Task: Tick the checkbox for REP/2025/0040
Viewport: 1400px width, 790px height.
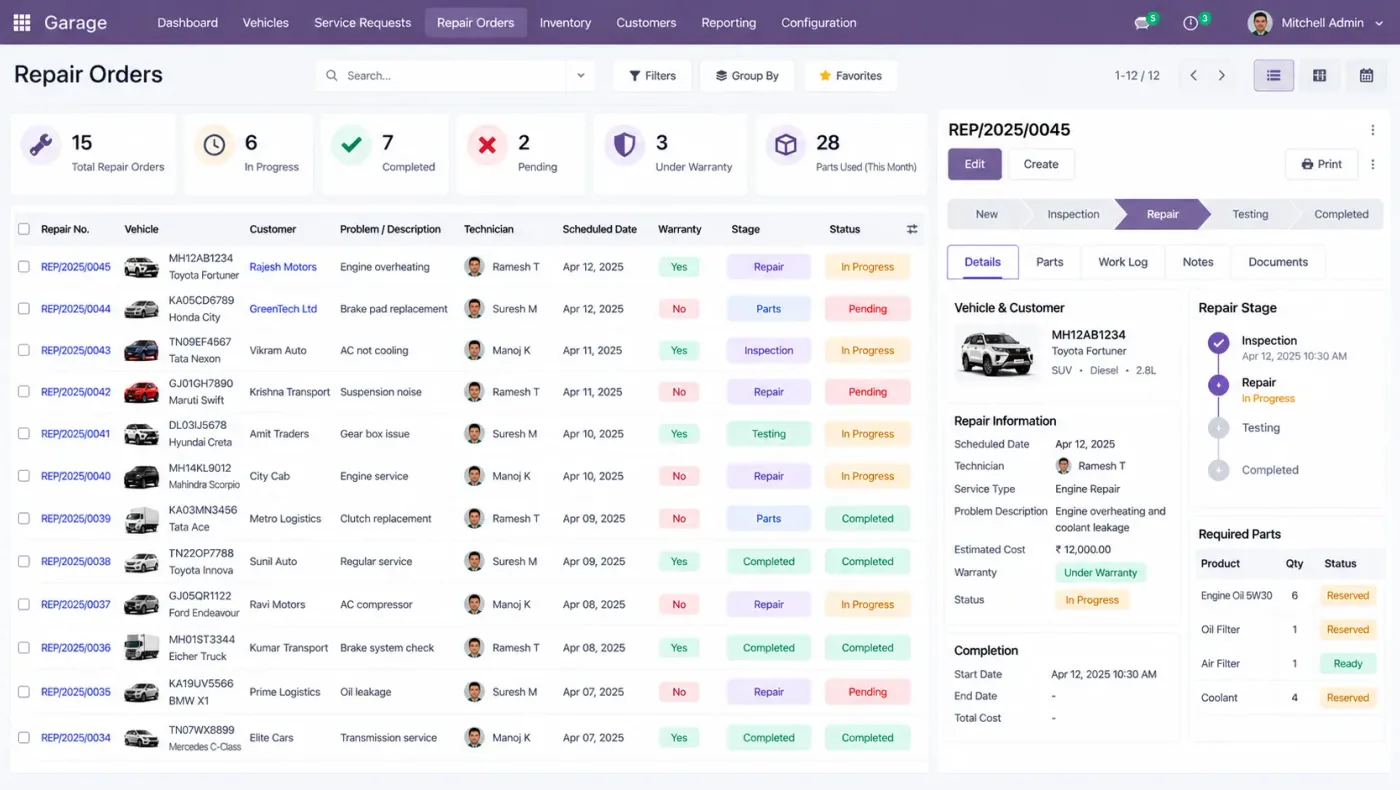Action: click(x=24, y=476)
